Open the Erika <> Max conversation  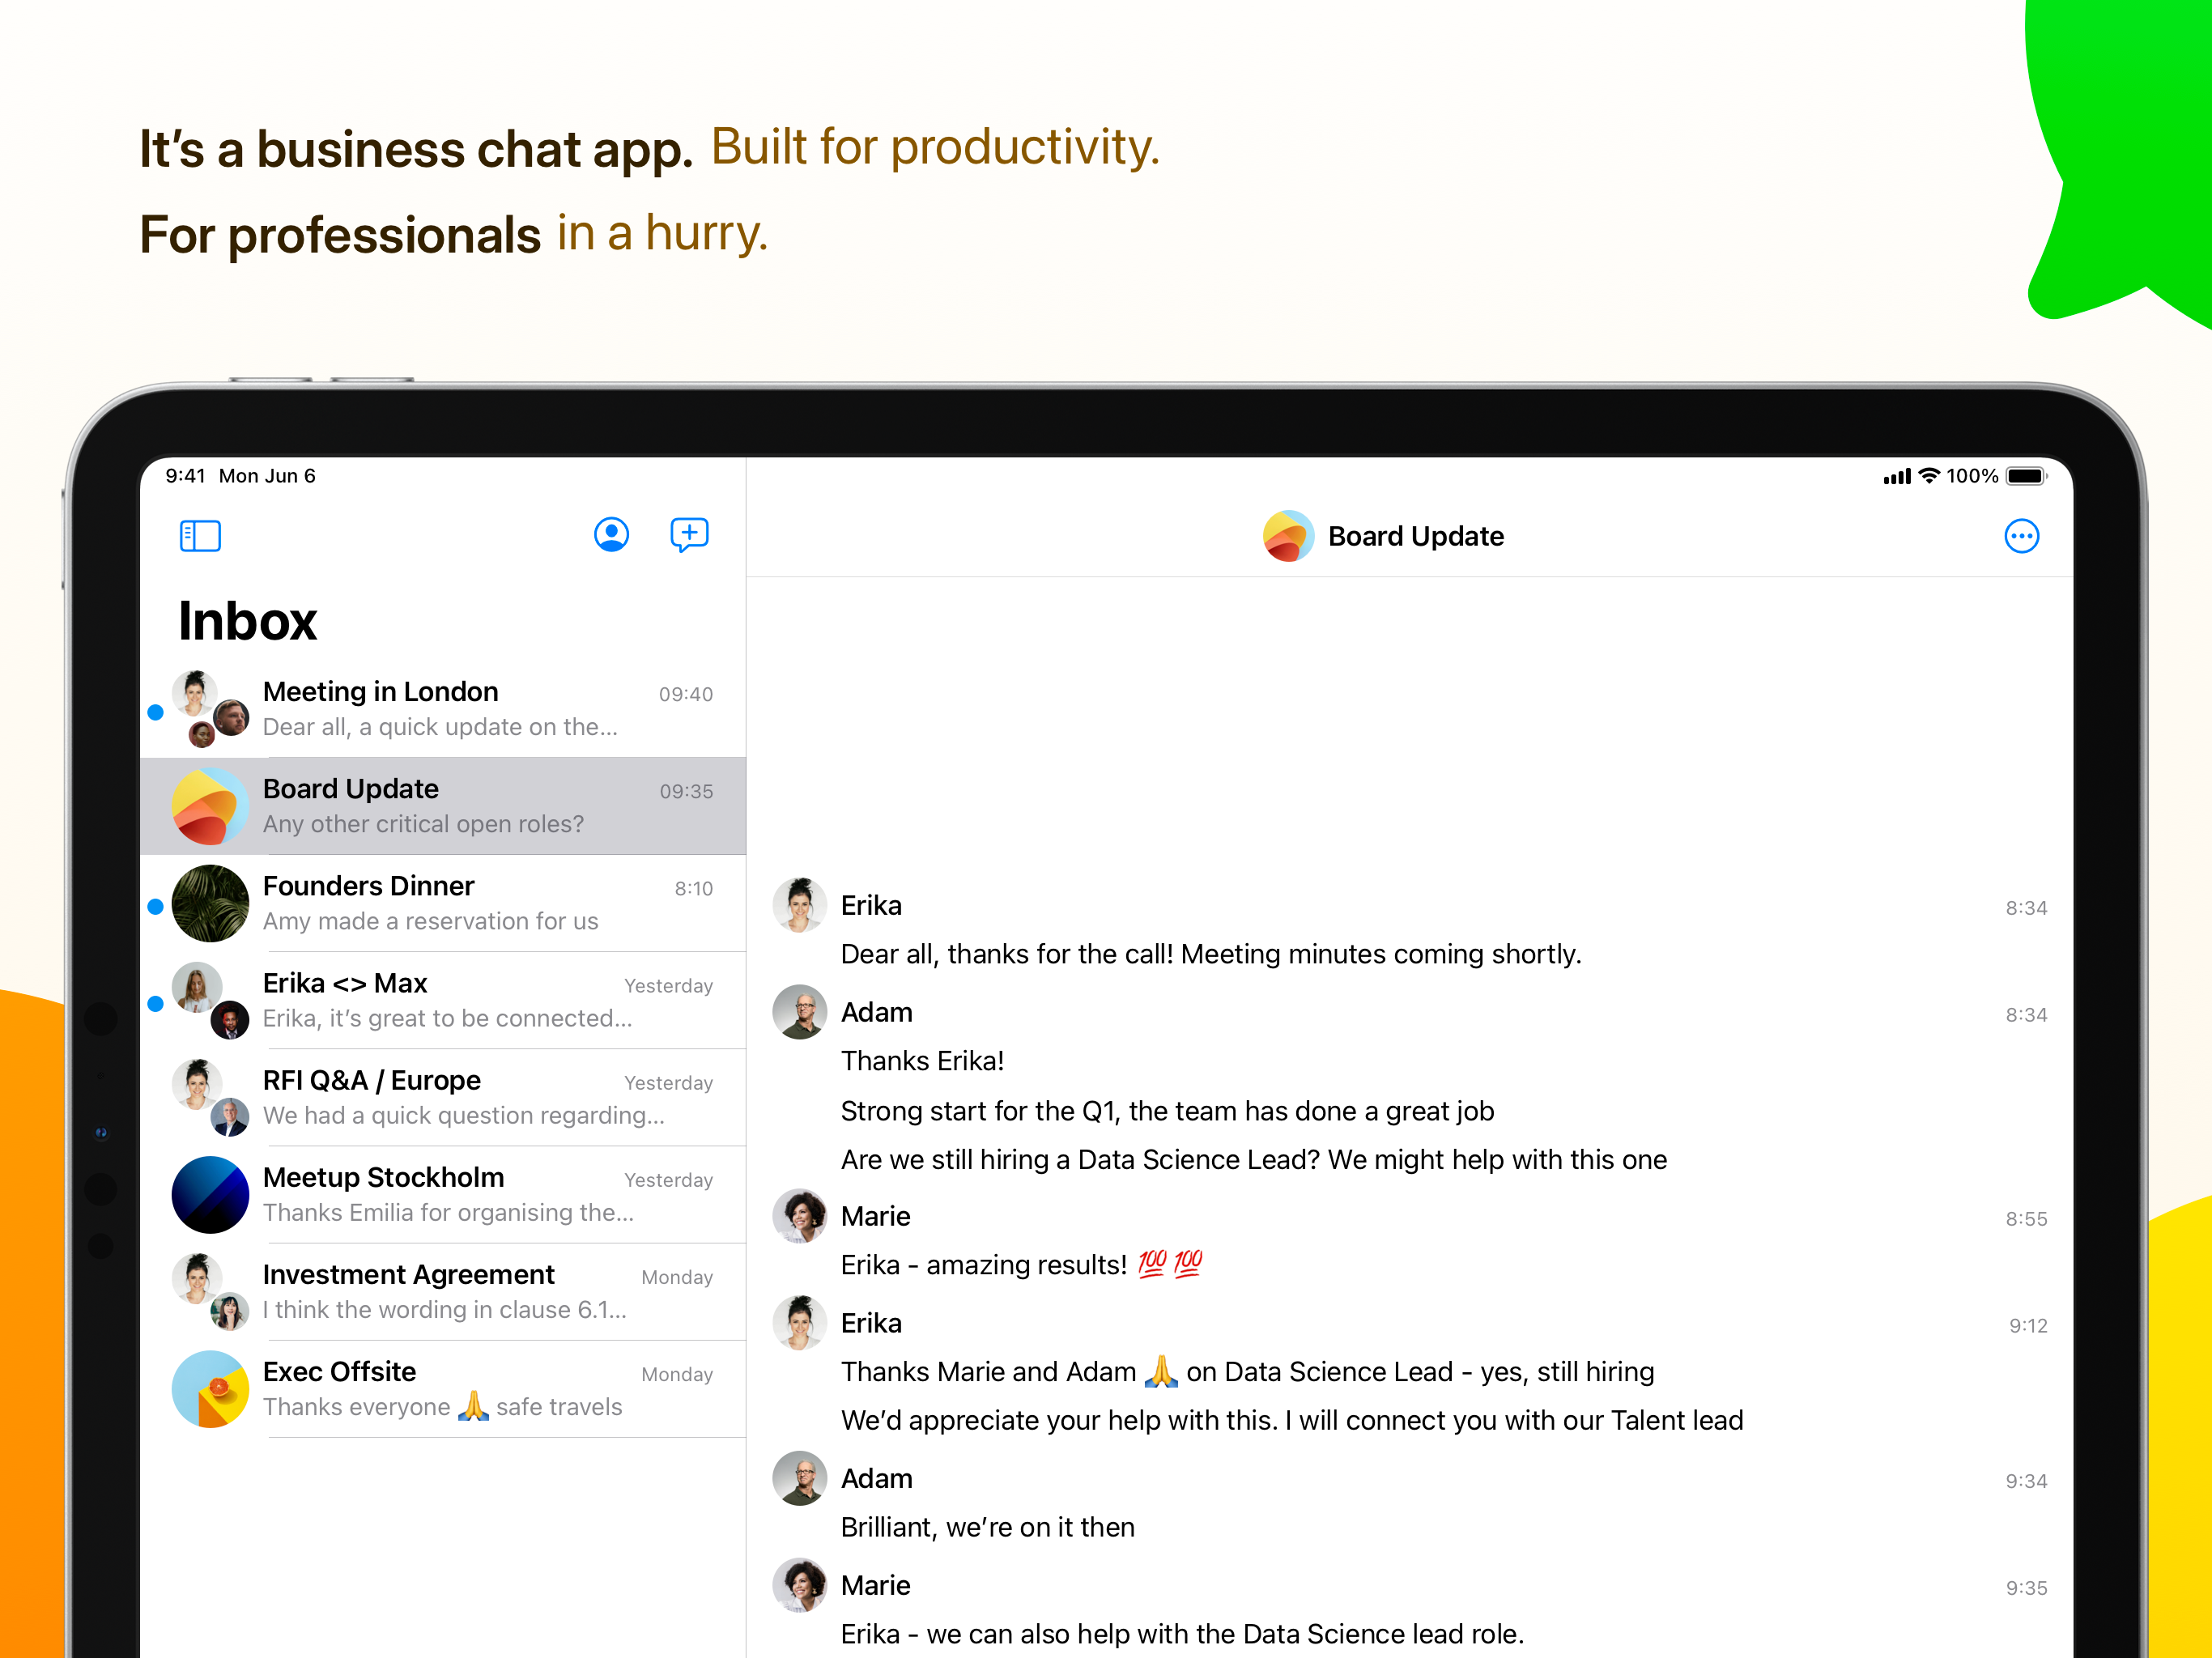click(443, 1000)
